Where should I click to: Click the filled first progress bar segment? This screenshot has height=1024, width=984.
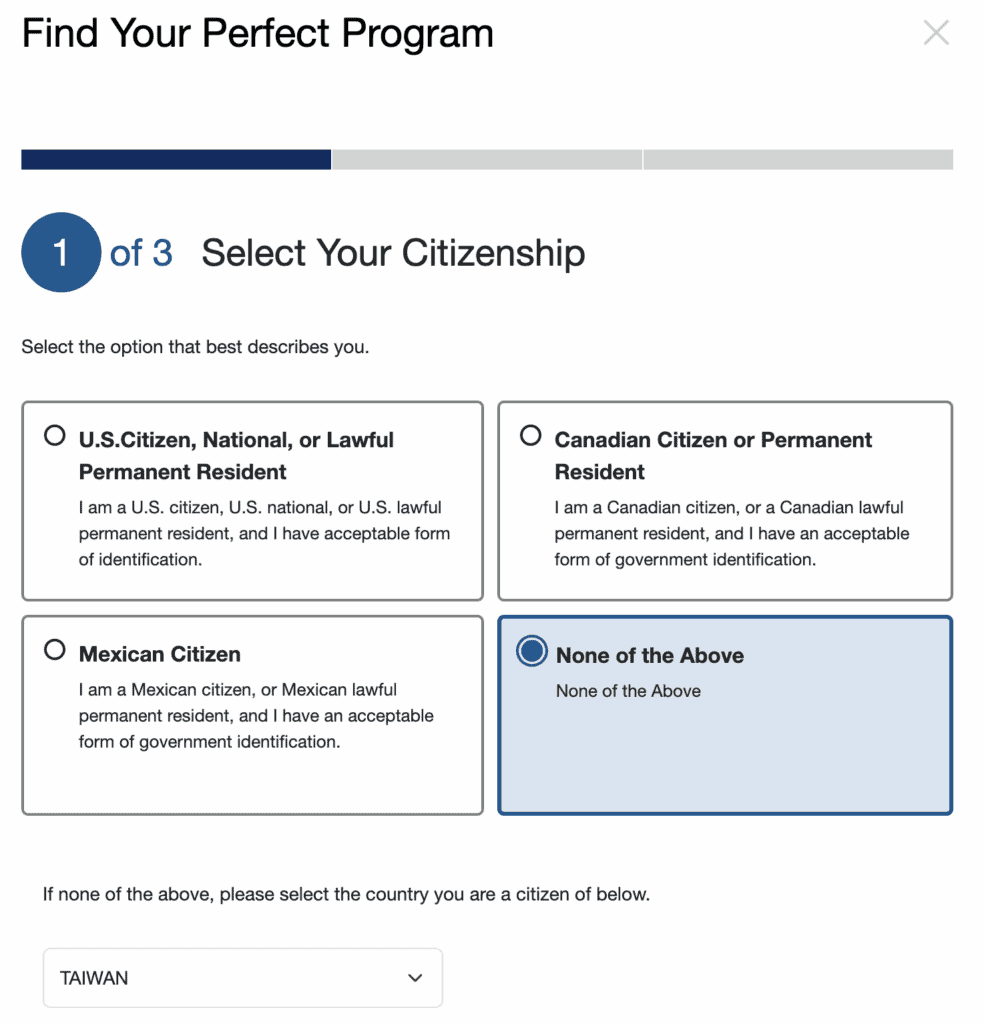175,159
